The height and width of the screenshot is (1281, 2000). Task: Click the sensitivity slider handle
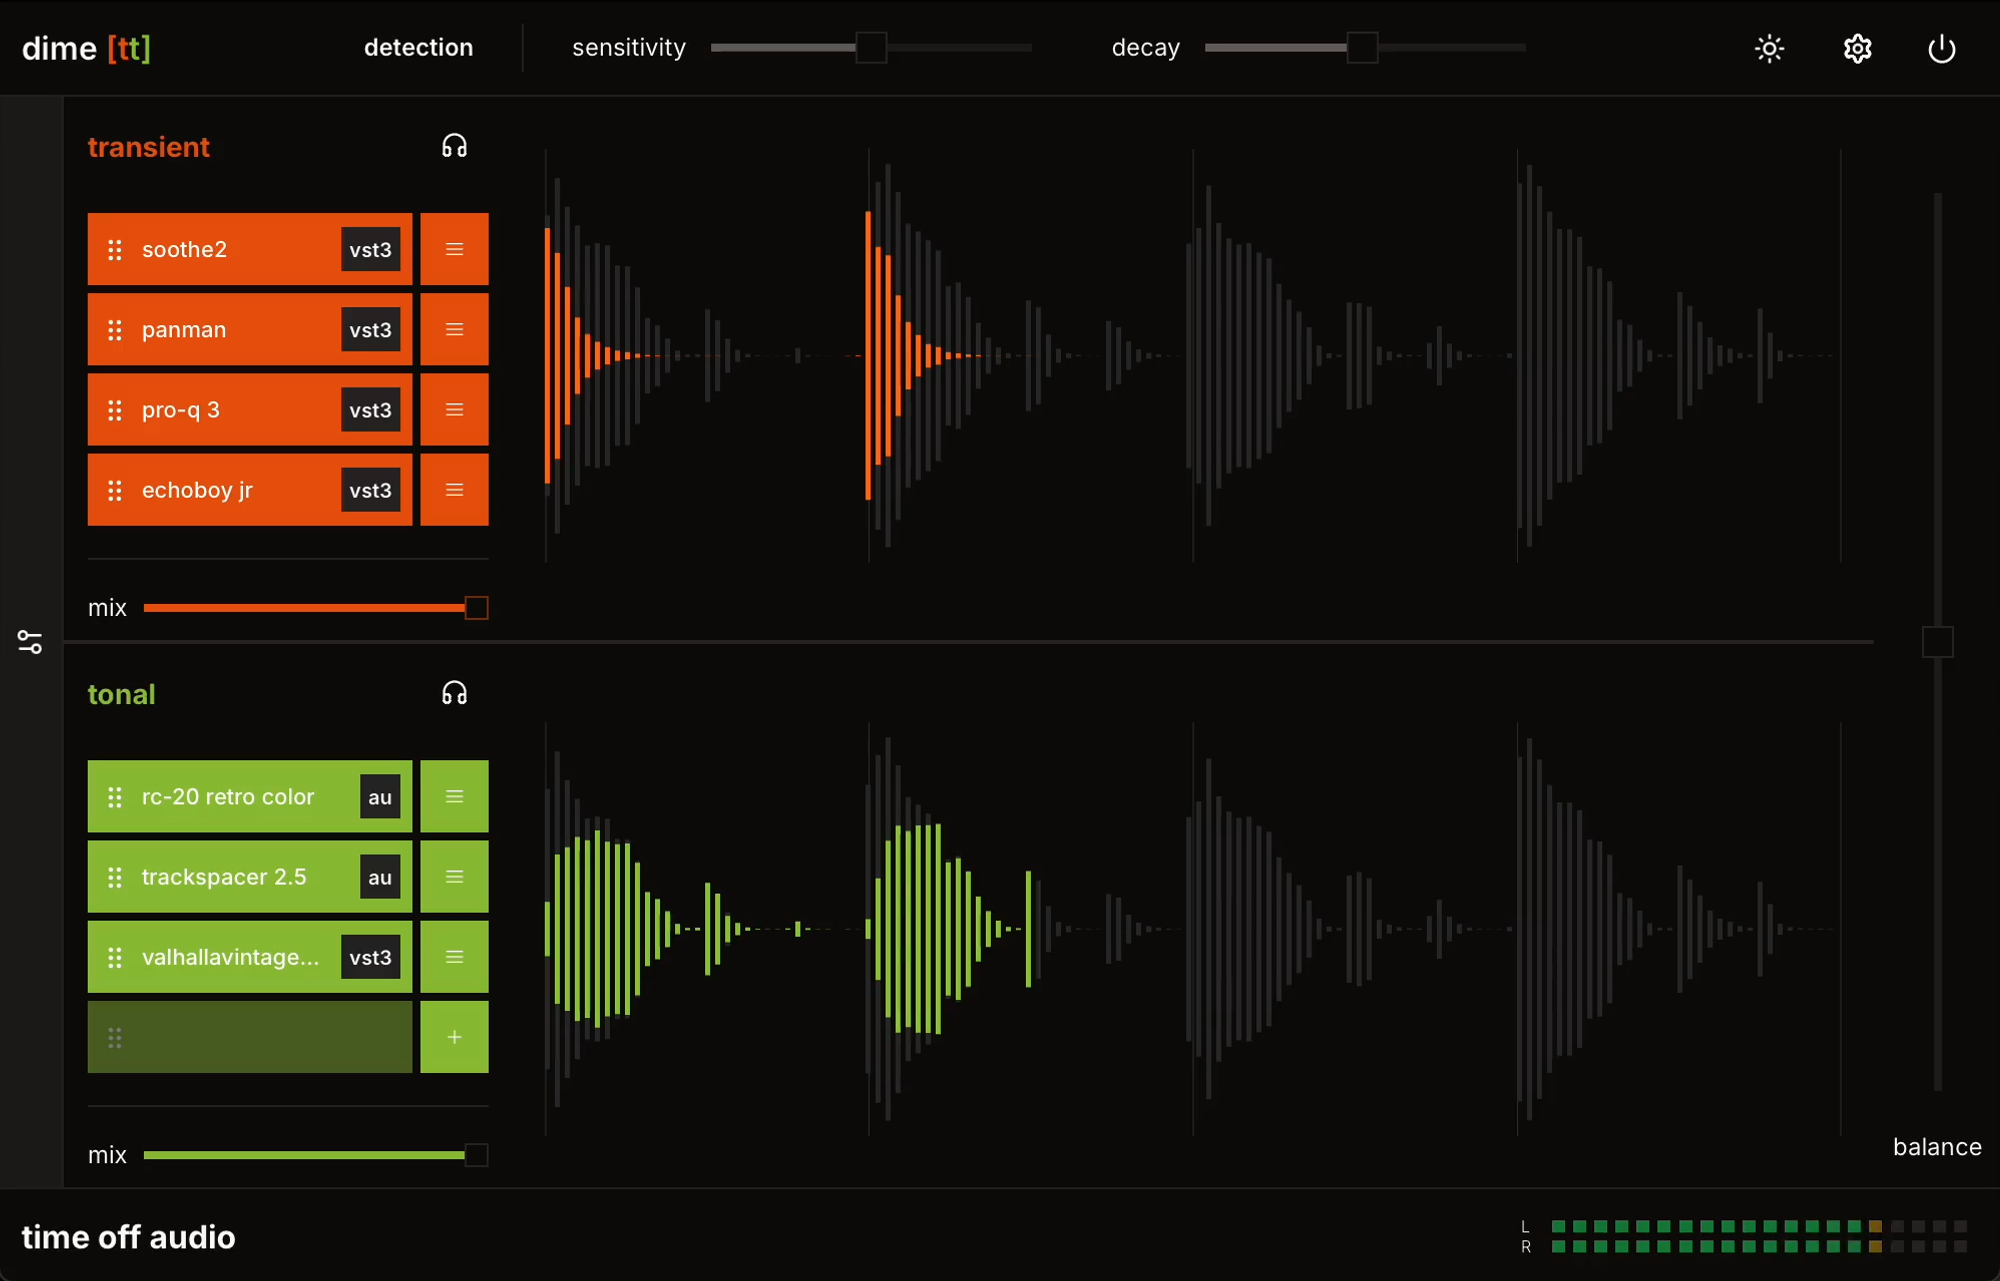pyautogui.click(x=871, y=47)
